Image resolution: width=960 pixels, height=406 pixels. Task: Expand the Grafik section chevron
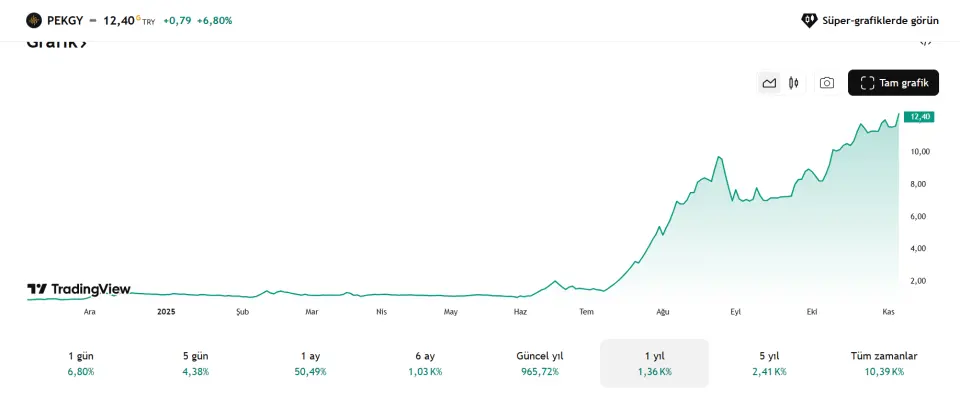click(84, 43)
